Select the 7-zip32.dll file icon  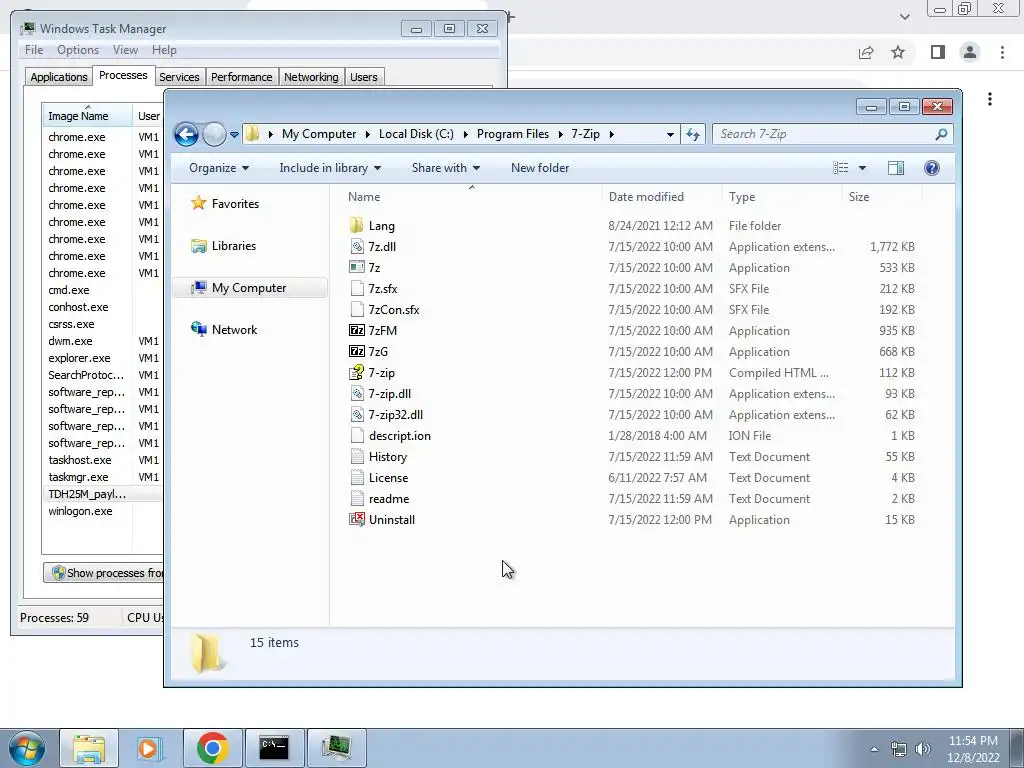coord(357,414)
